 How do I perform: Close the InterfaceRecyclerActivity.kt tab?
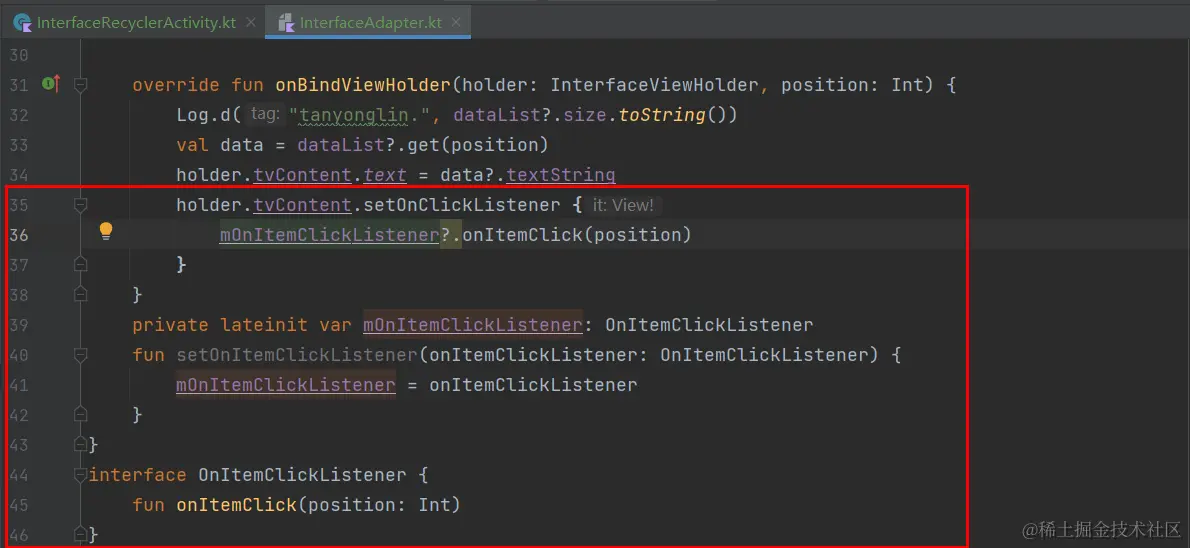coord(251,23)
